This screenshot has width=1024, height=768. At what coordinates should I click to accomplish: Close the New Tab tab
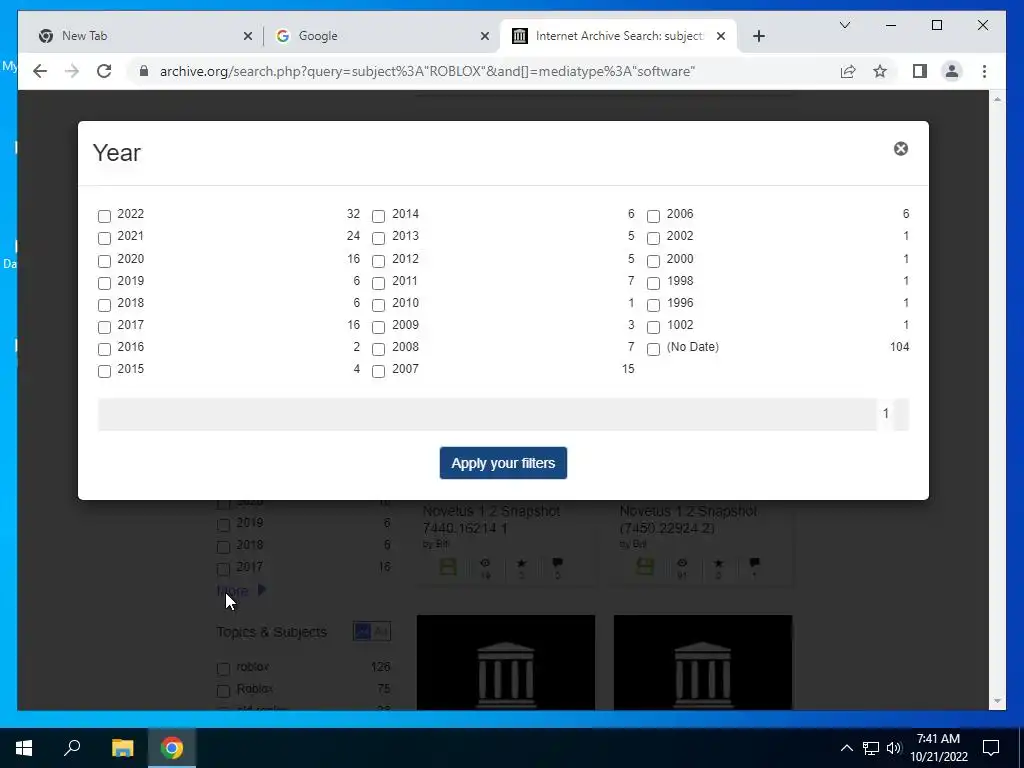coord(248,36)
